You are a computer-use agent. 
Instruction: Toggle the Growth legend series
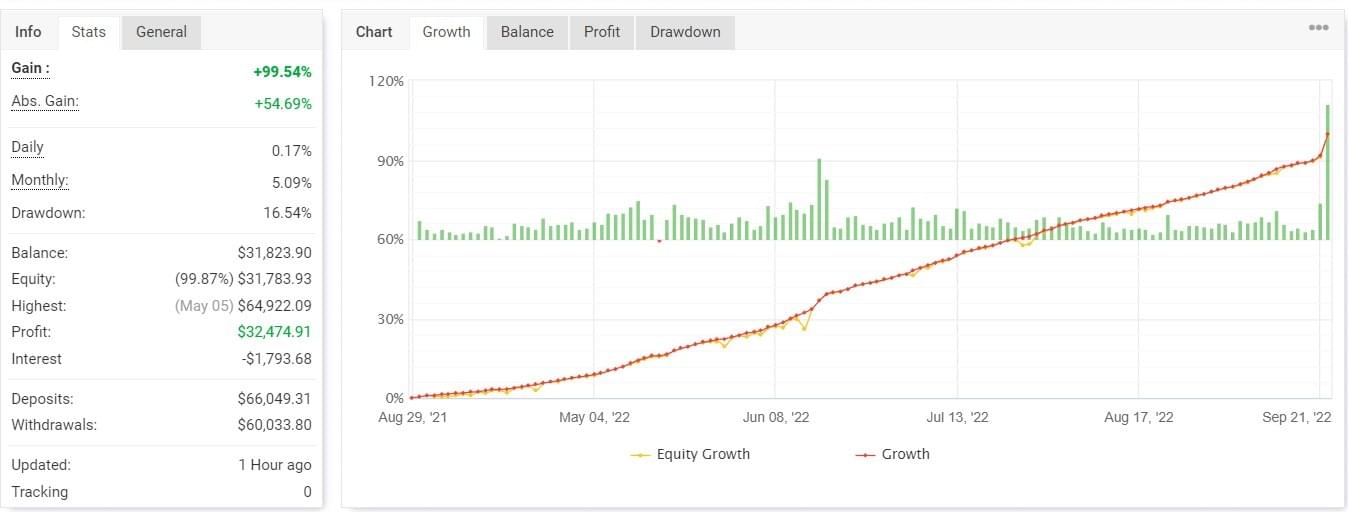(x=892, y=454)
